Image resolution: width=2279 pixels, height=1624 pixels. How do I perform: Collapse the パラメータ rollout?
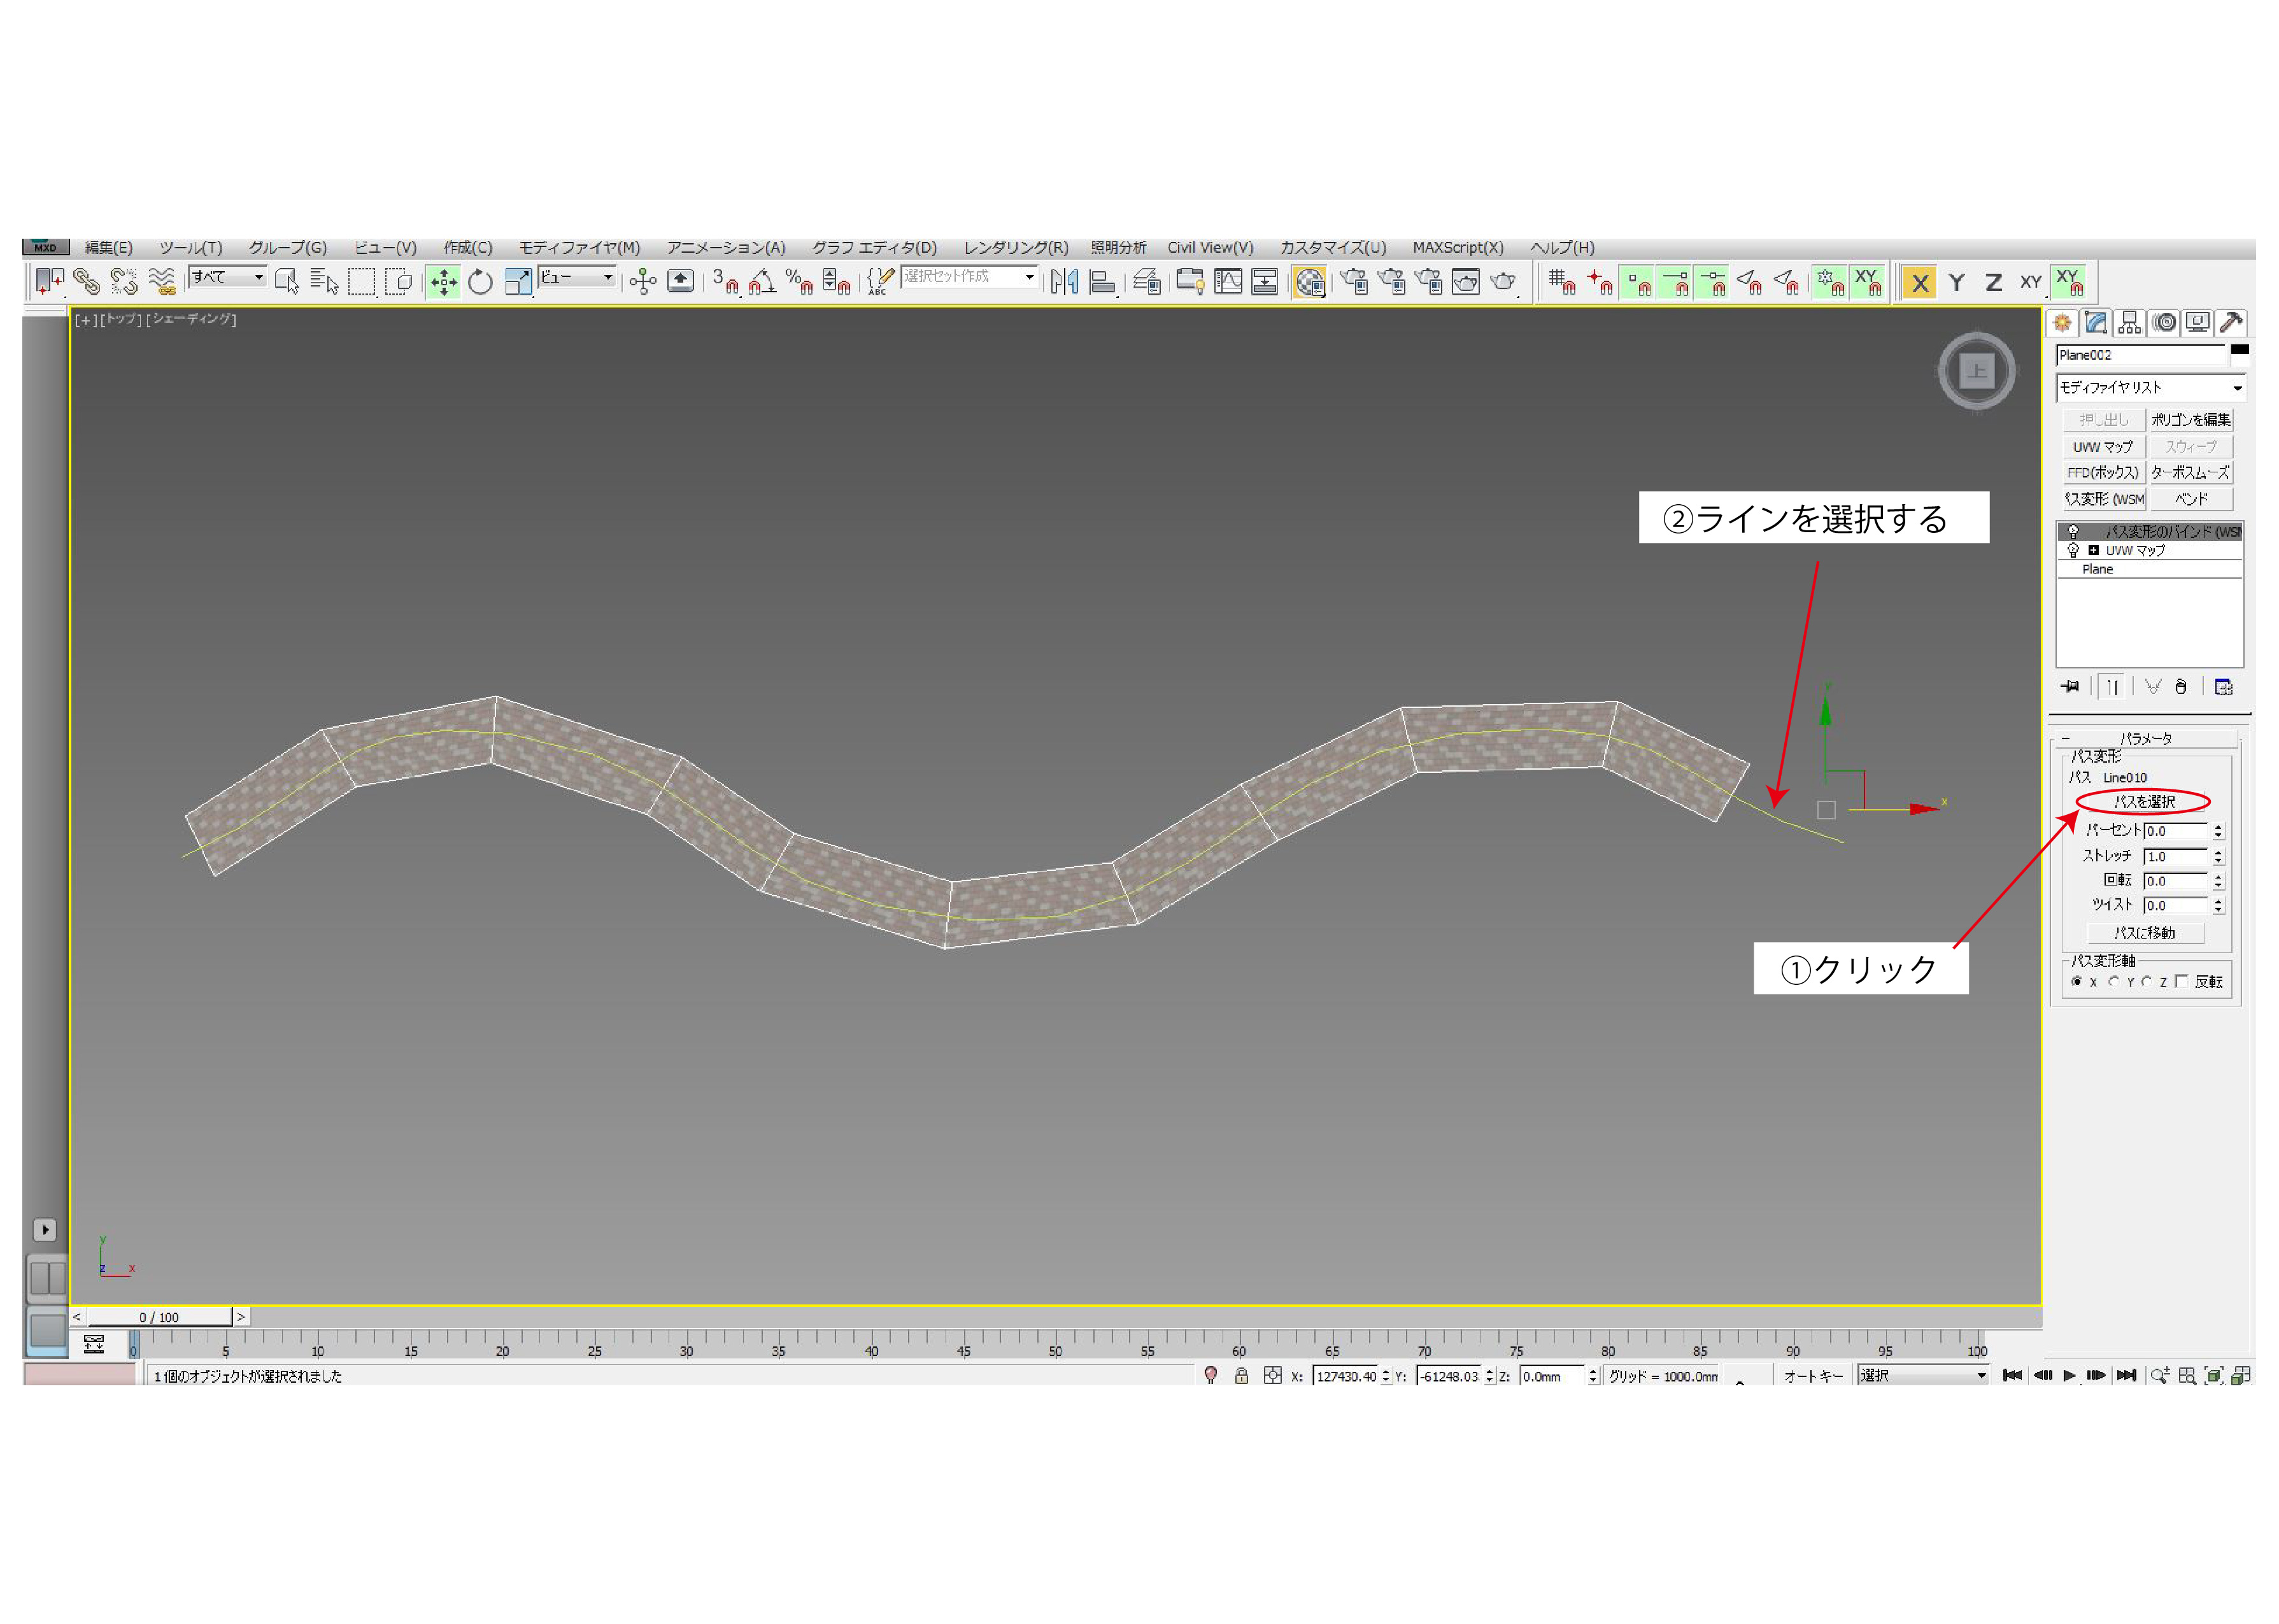coord(2145,739)
